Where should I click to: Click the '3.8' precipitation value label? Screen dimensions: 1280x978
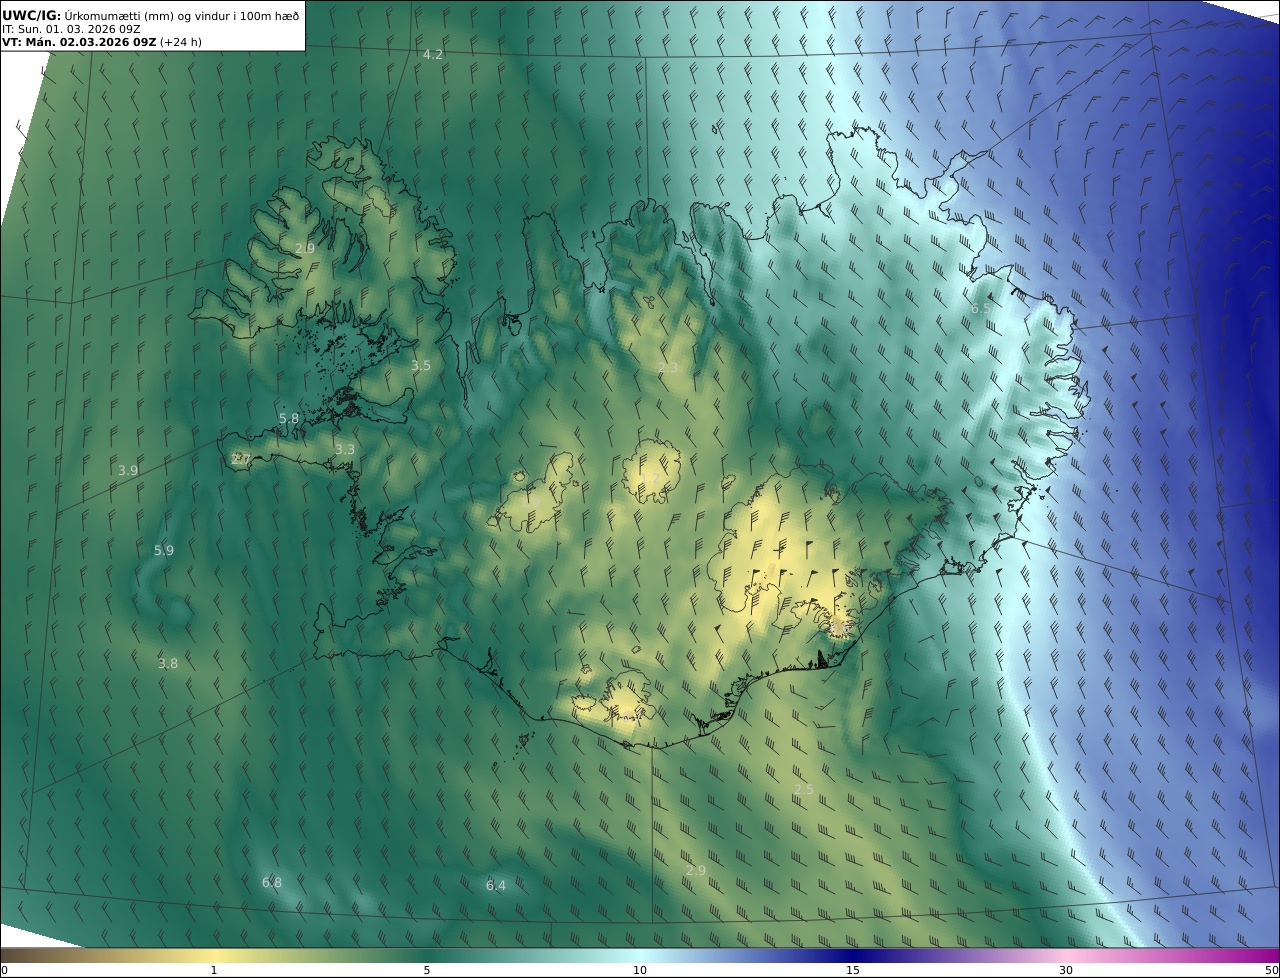point(168,663)
